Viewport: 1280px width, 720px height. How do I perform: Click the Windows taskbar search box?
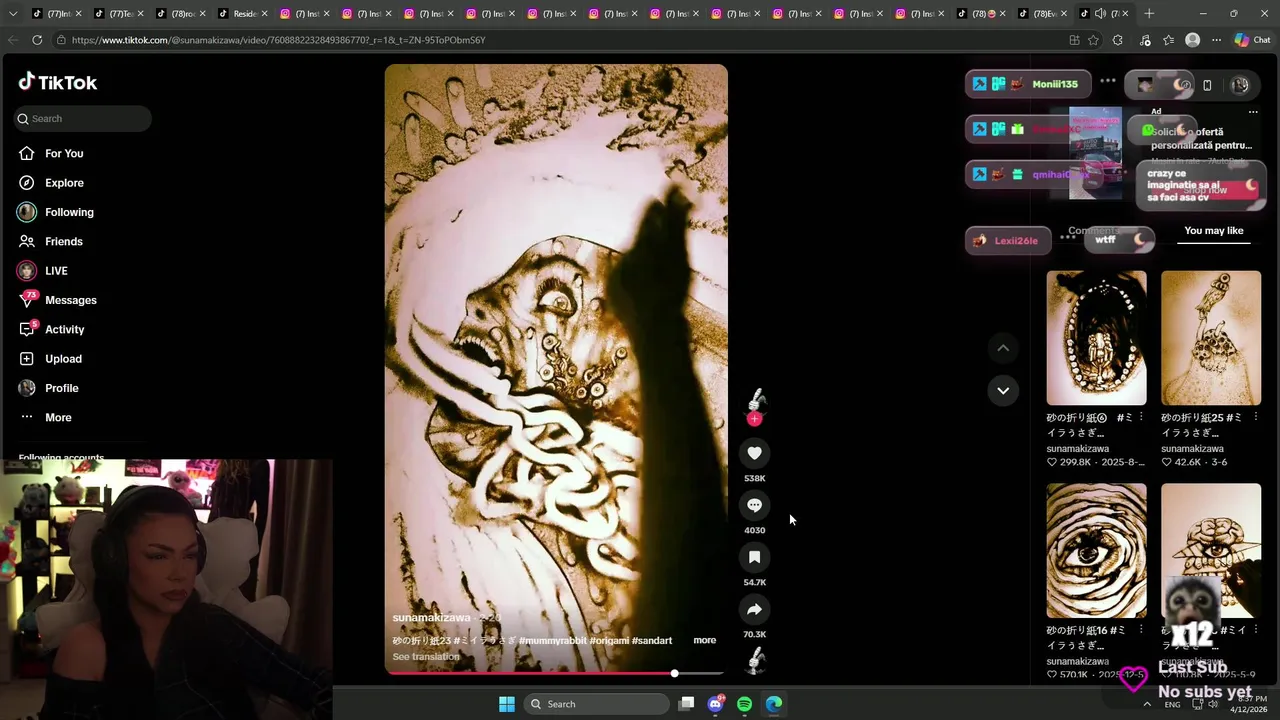(596, 704)
